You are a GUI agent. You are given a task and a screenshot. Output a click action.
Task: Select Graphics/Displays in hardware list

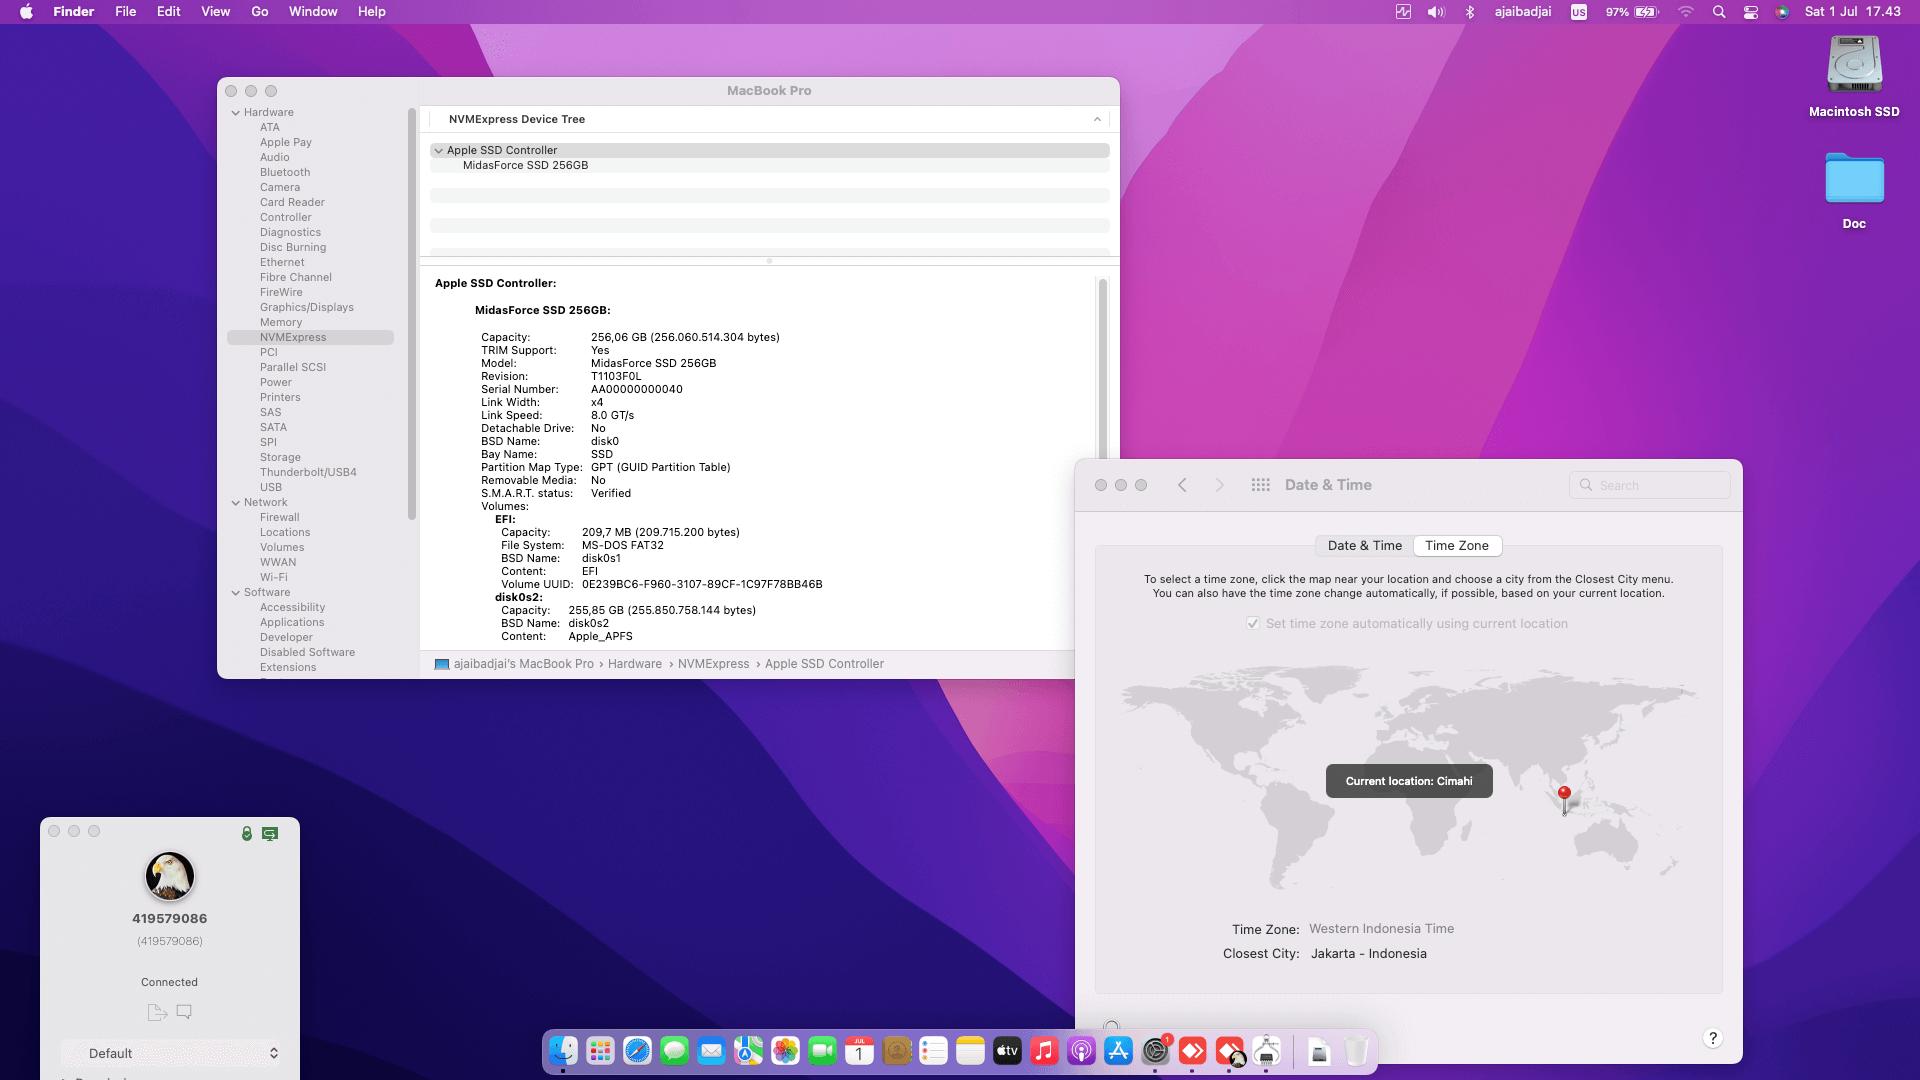point(306,307)
